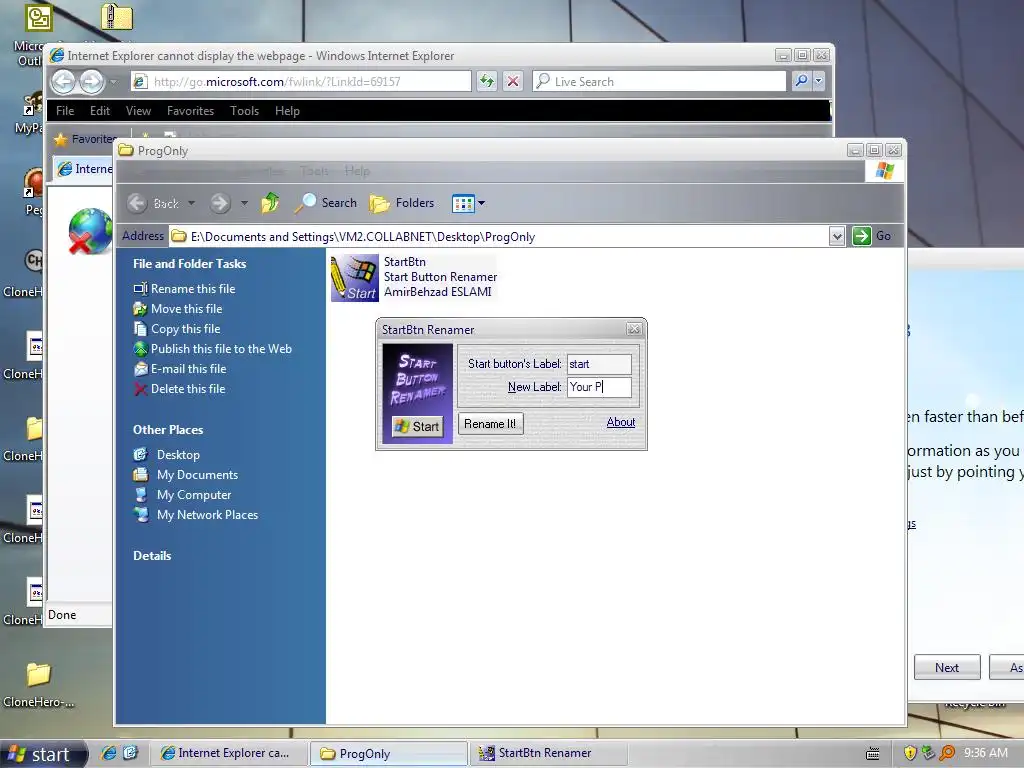This screenshot has height=768, width=1024.
Task: Toggle the Folders pane button
Action: [x=402, y=203]
